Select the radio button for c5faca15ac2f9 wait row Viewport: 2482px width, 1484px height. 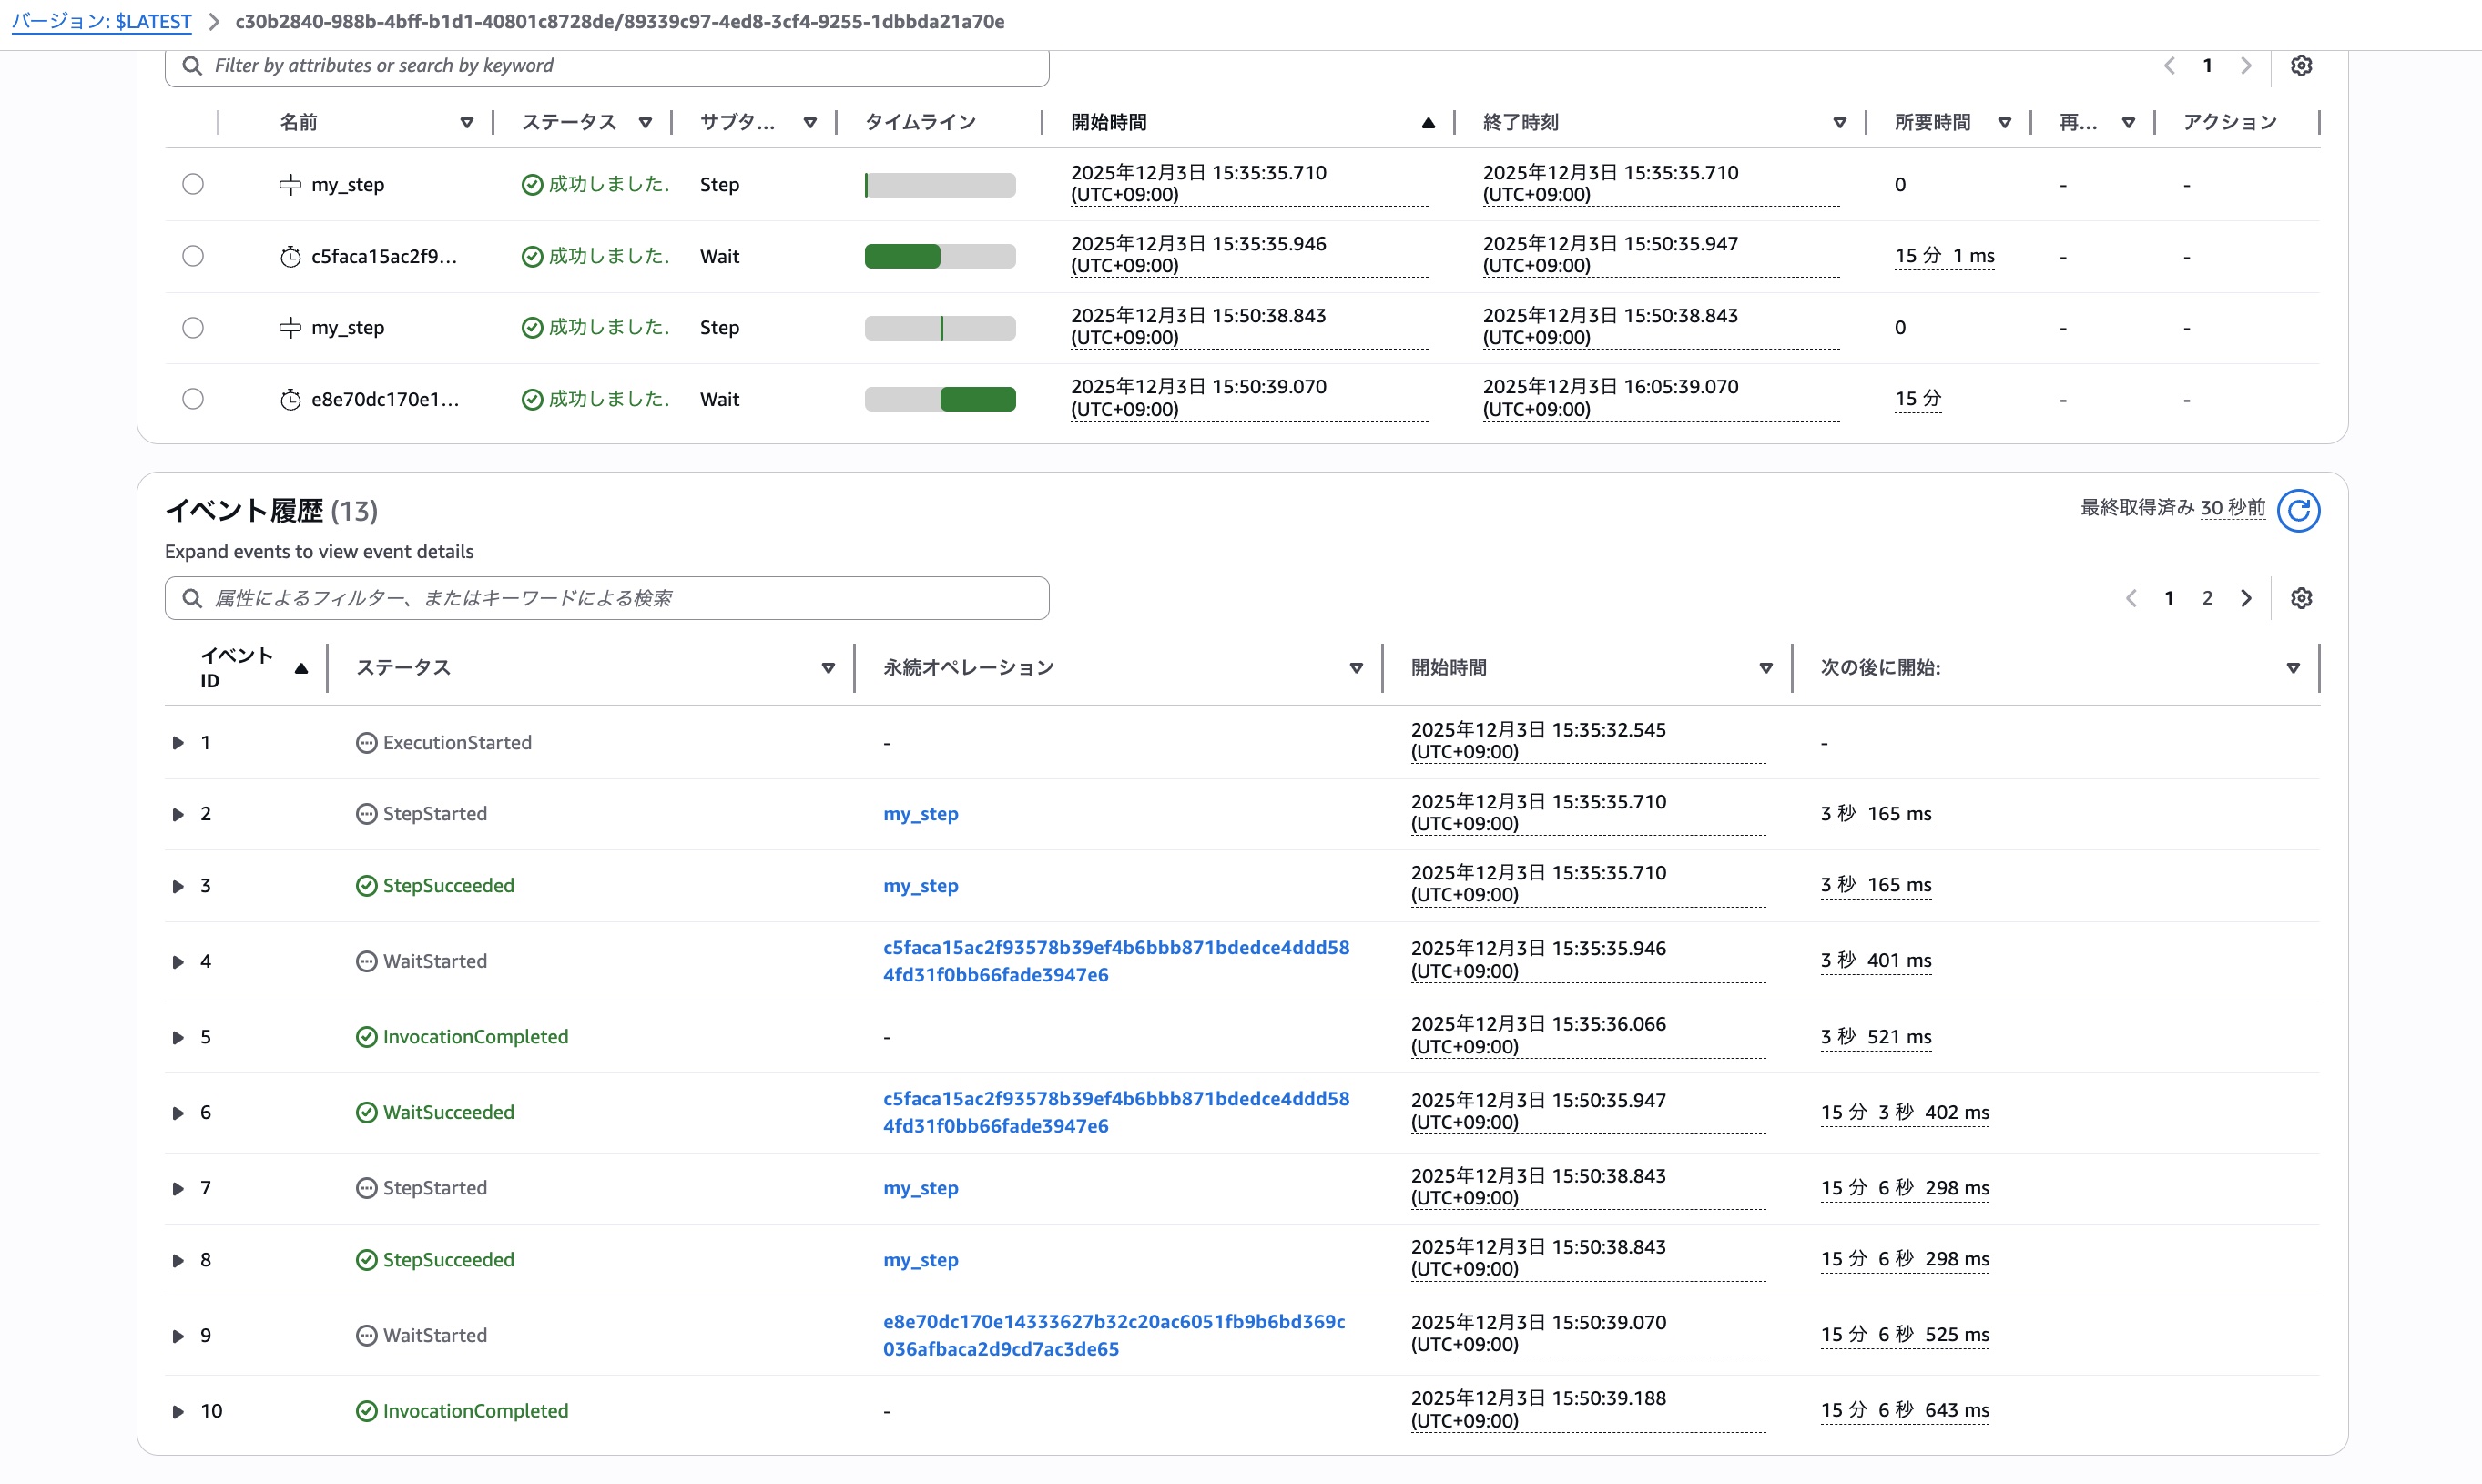tap(193, 256)
